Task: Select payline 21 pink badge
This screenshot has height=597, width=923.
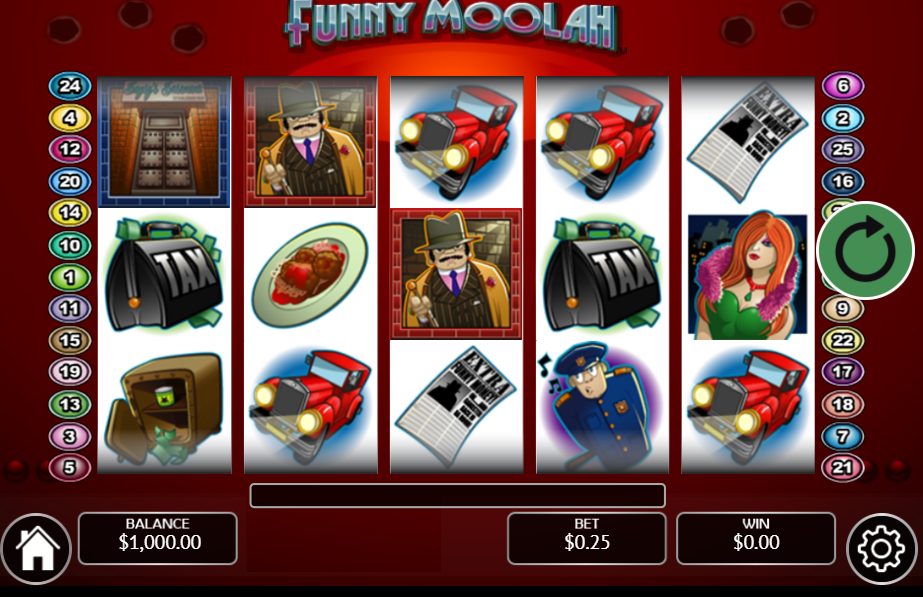Action: (x=843, y=467)
